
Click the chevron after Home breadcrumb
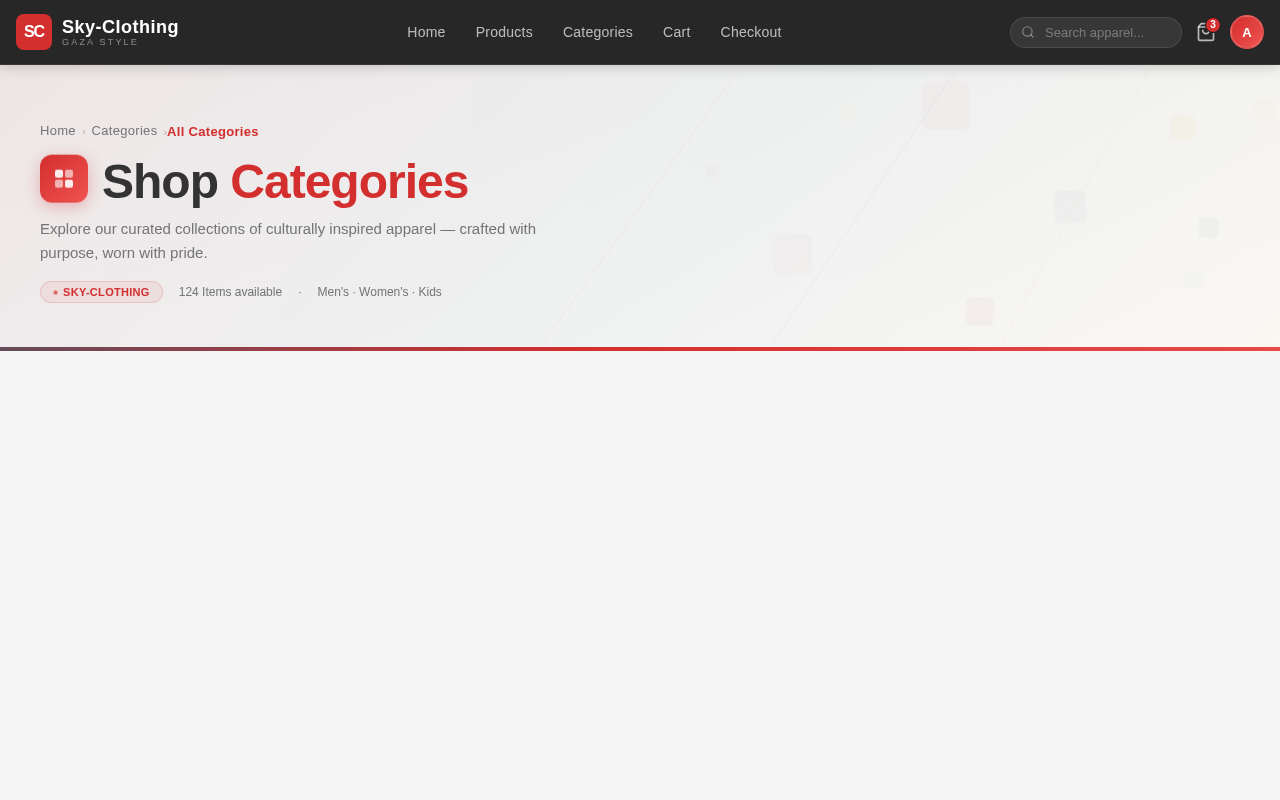click(x=83, y=130)
